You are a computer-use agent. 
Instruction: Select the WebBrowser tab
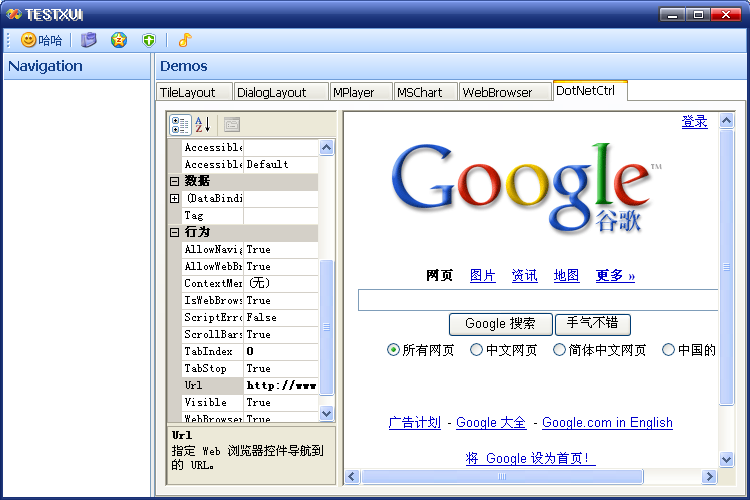pyautogui.click(x=505, y=92)
